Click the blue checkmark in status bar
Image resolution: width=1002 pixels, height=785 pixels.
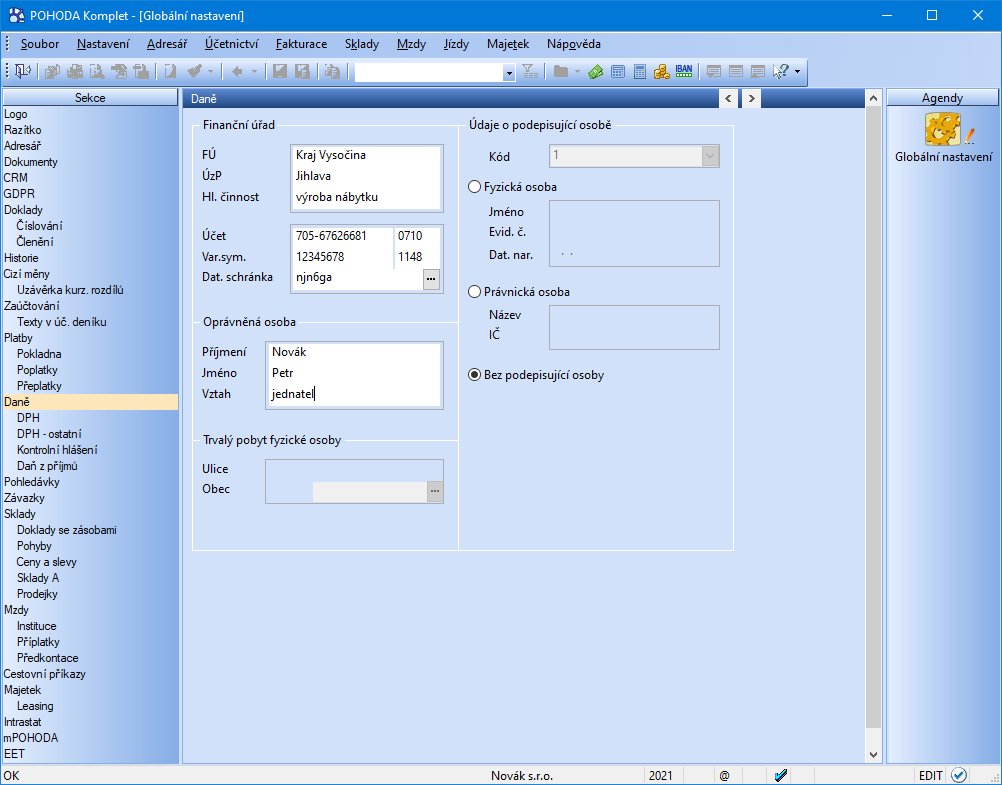(x=782, y=775)
